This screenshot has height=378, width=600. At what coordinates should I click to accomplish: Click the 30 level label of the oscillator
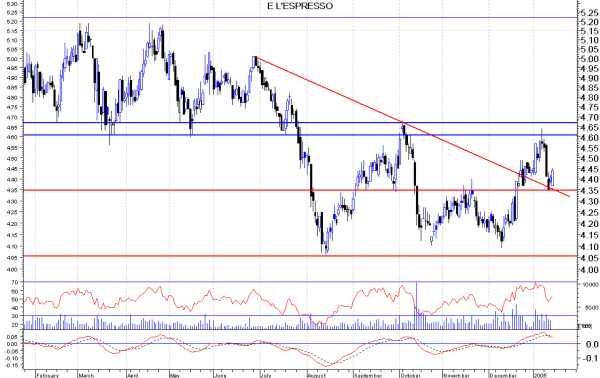(x=15, y=316)
